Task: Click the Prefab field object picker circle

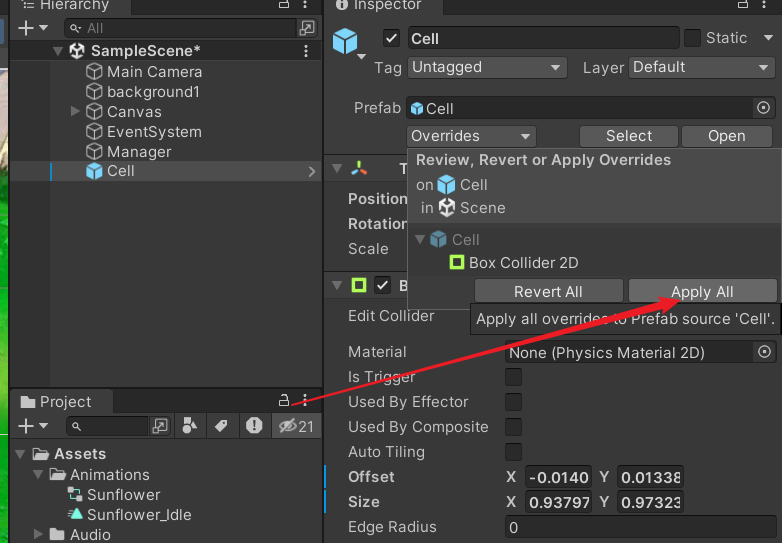Action: click(763, 108)
